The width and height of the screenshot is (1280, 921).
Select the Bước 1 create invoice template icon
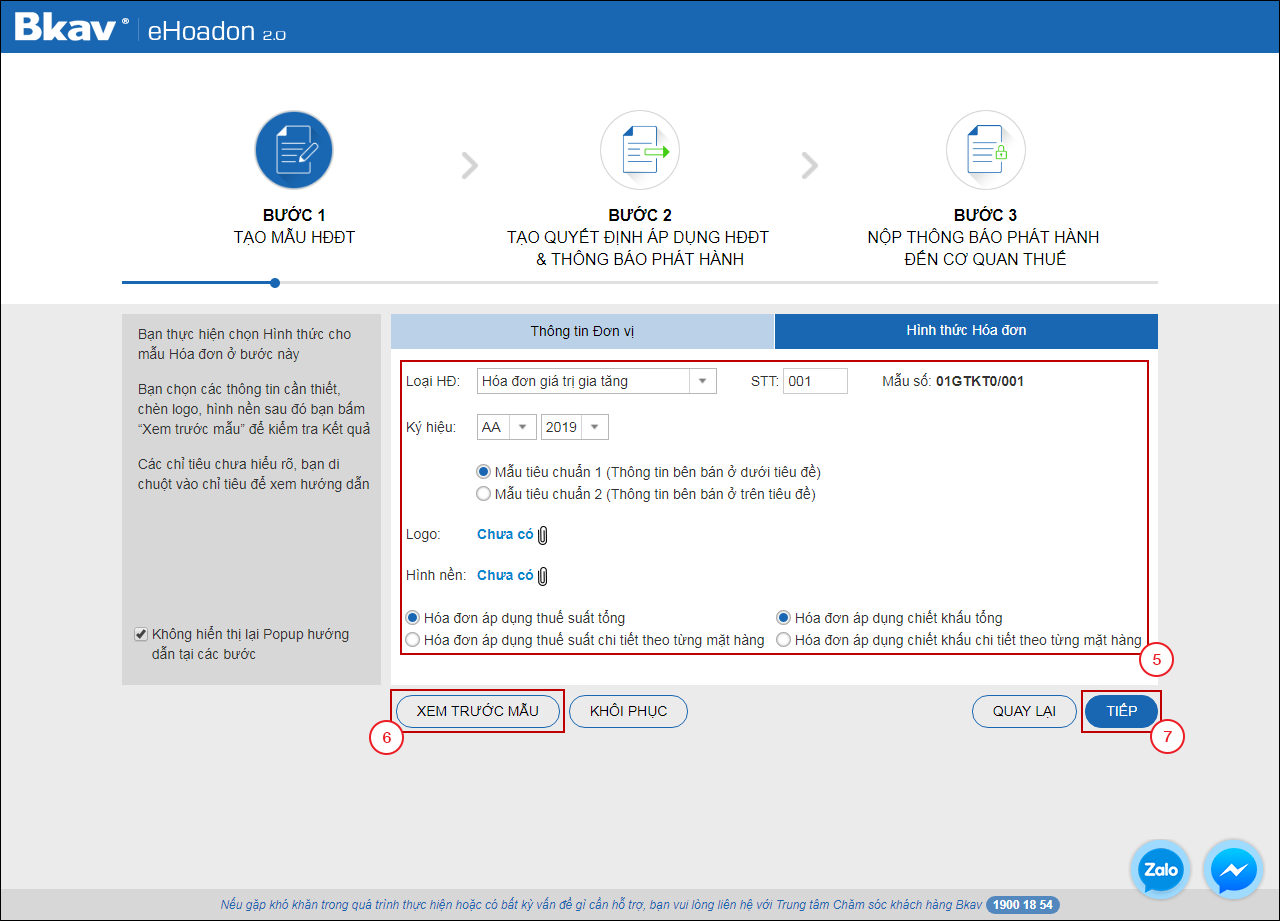pyautogui.click(x=294, y=151)
